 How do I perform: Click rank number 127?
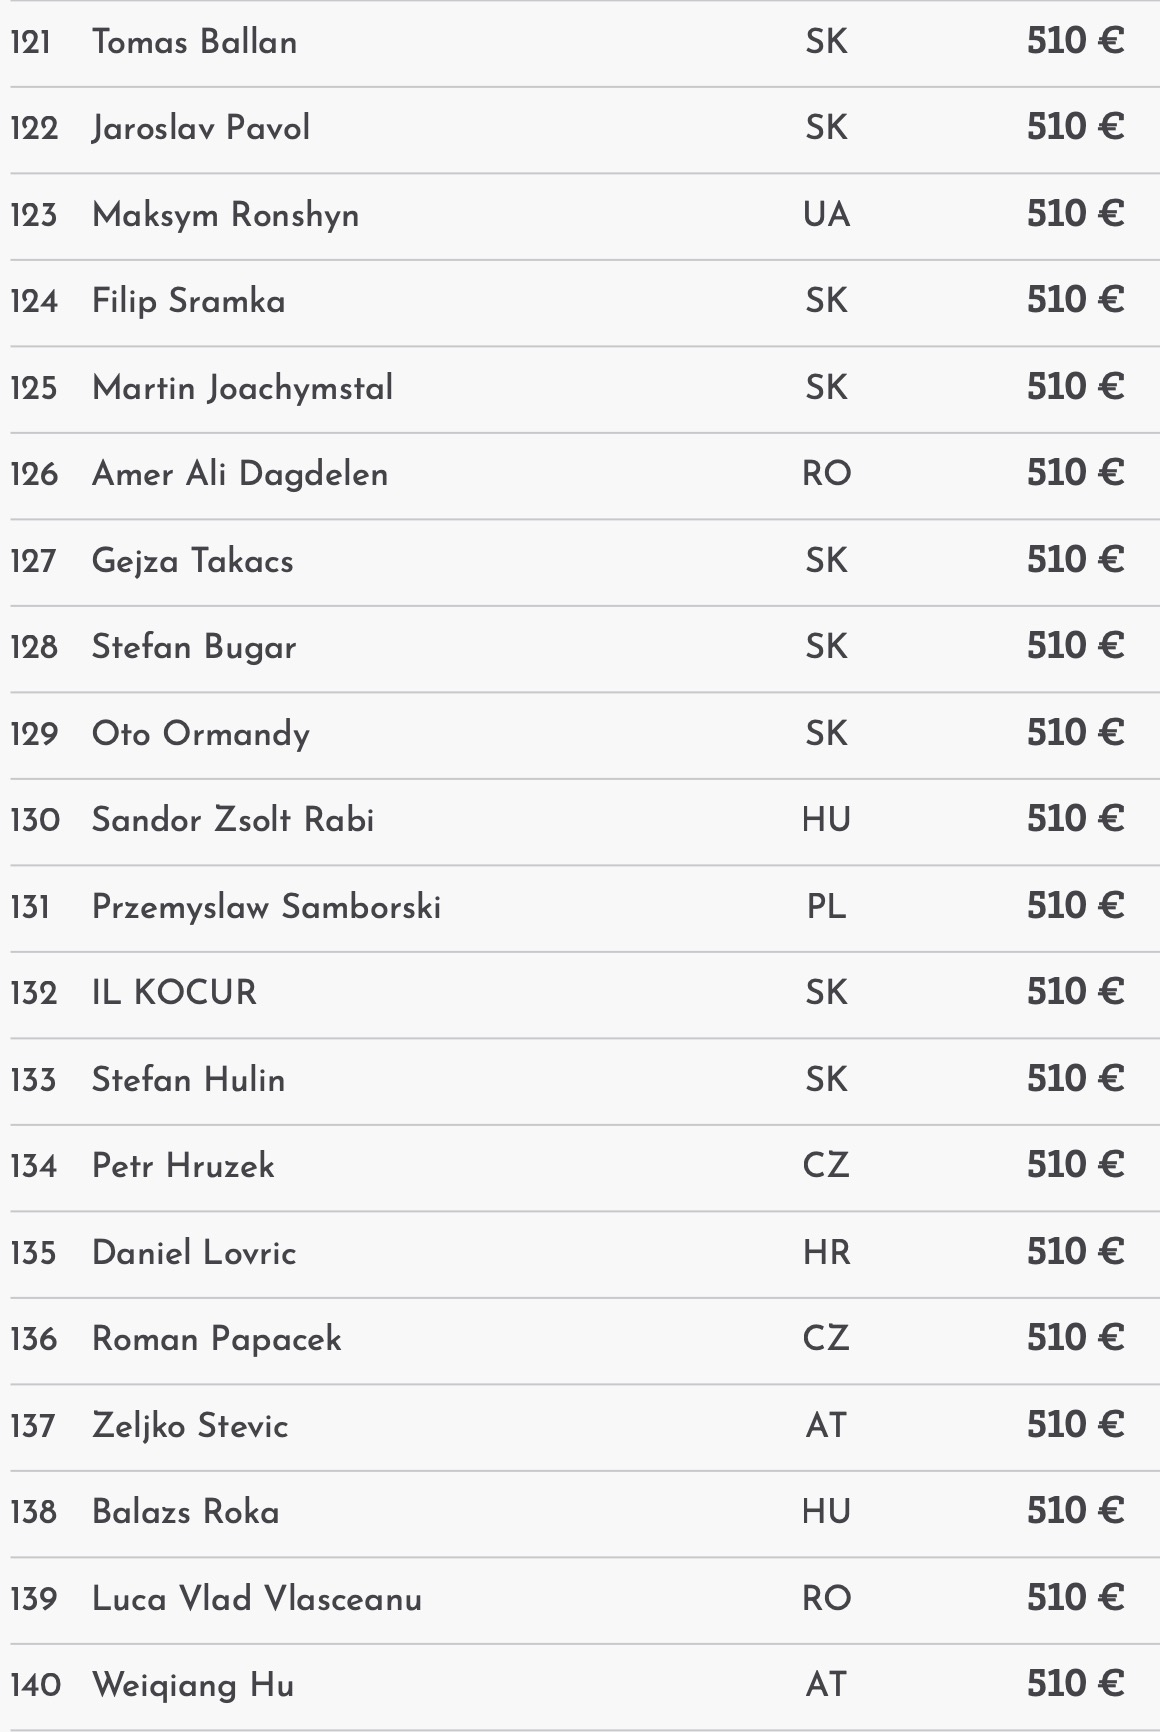coord(33,561)
